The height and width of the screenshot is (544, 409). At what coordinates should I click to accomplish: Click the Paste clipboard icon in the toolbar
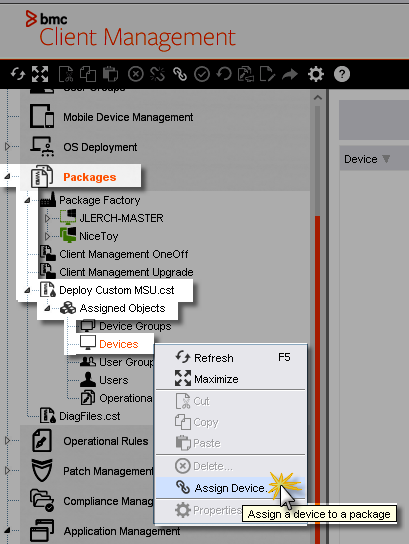(x=110, y=74)
